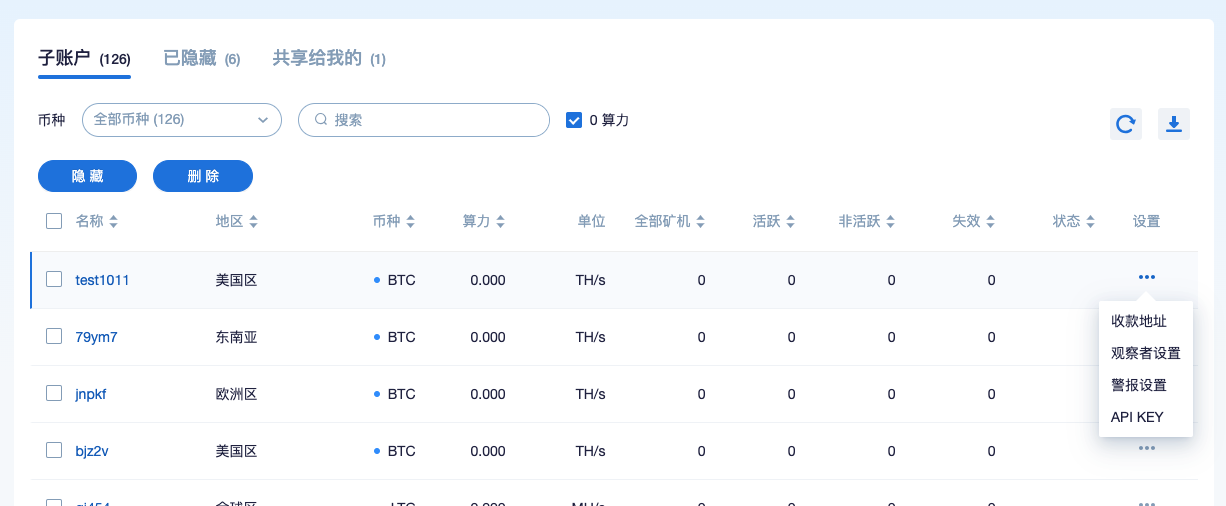Sort by 非活跃 column arrows
Image resolution: width=1226 pixels, height=506 pixels.
[x=890, y=222]
